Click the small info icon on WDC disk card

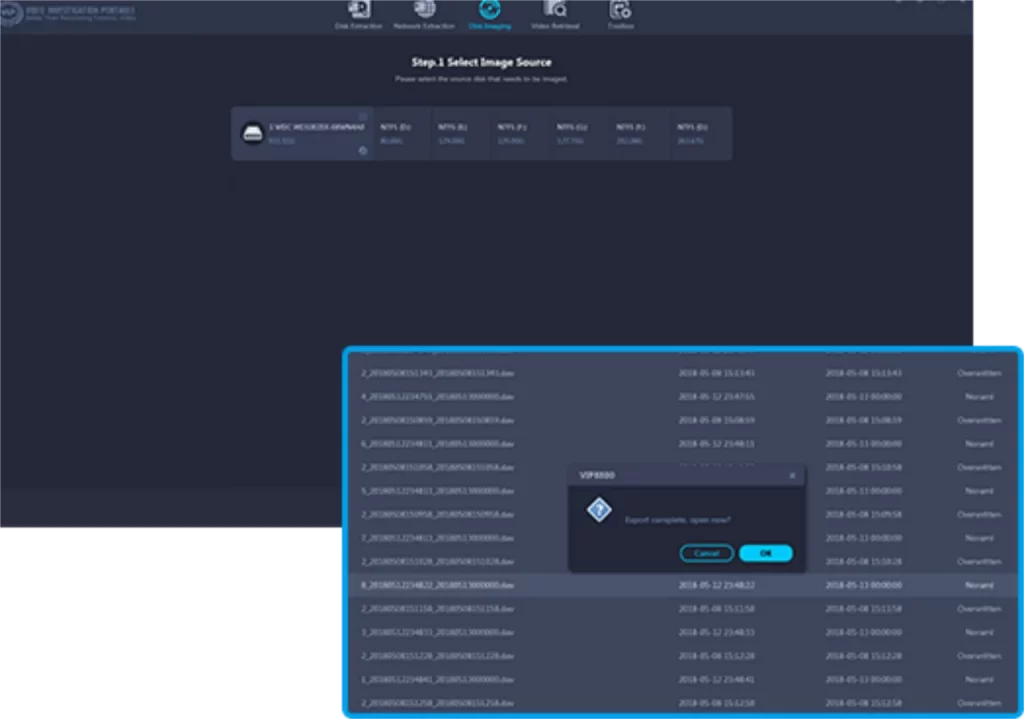click(x=363, y=151)
